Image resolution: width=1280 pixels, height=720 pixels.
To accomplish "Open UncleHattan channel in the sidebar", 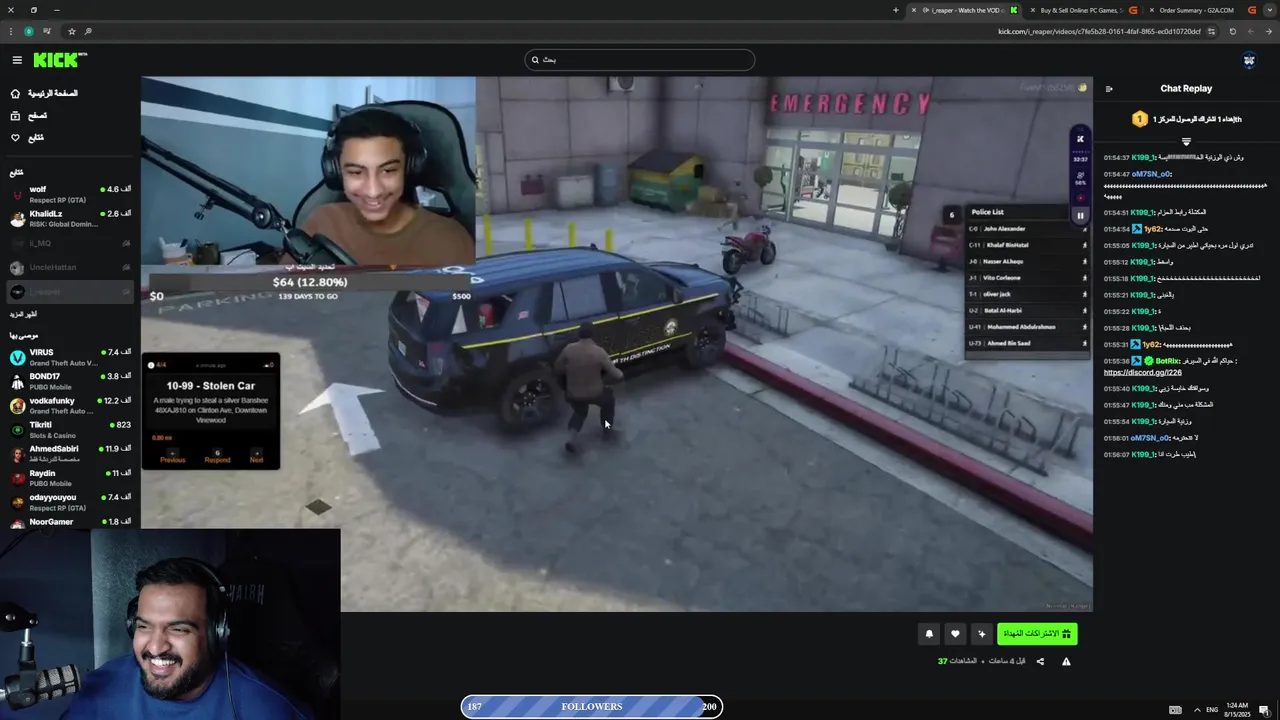I will click(x=68, y=267).
